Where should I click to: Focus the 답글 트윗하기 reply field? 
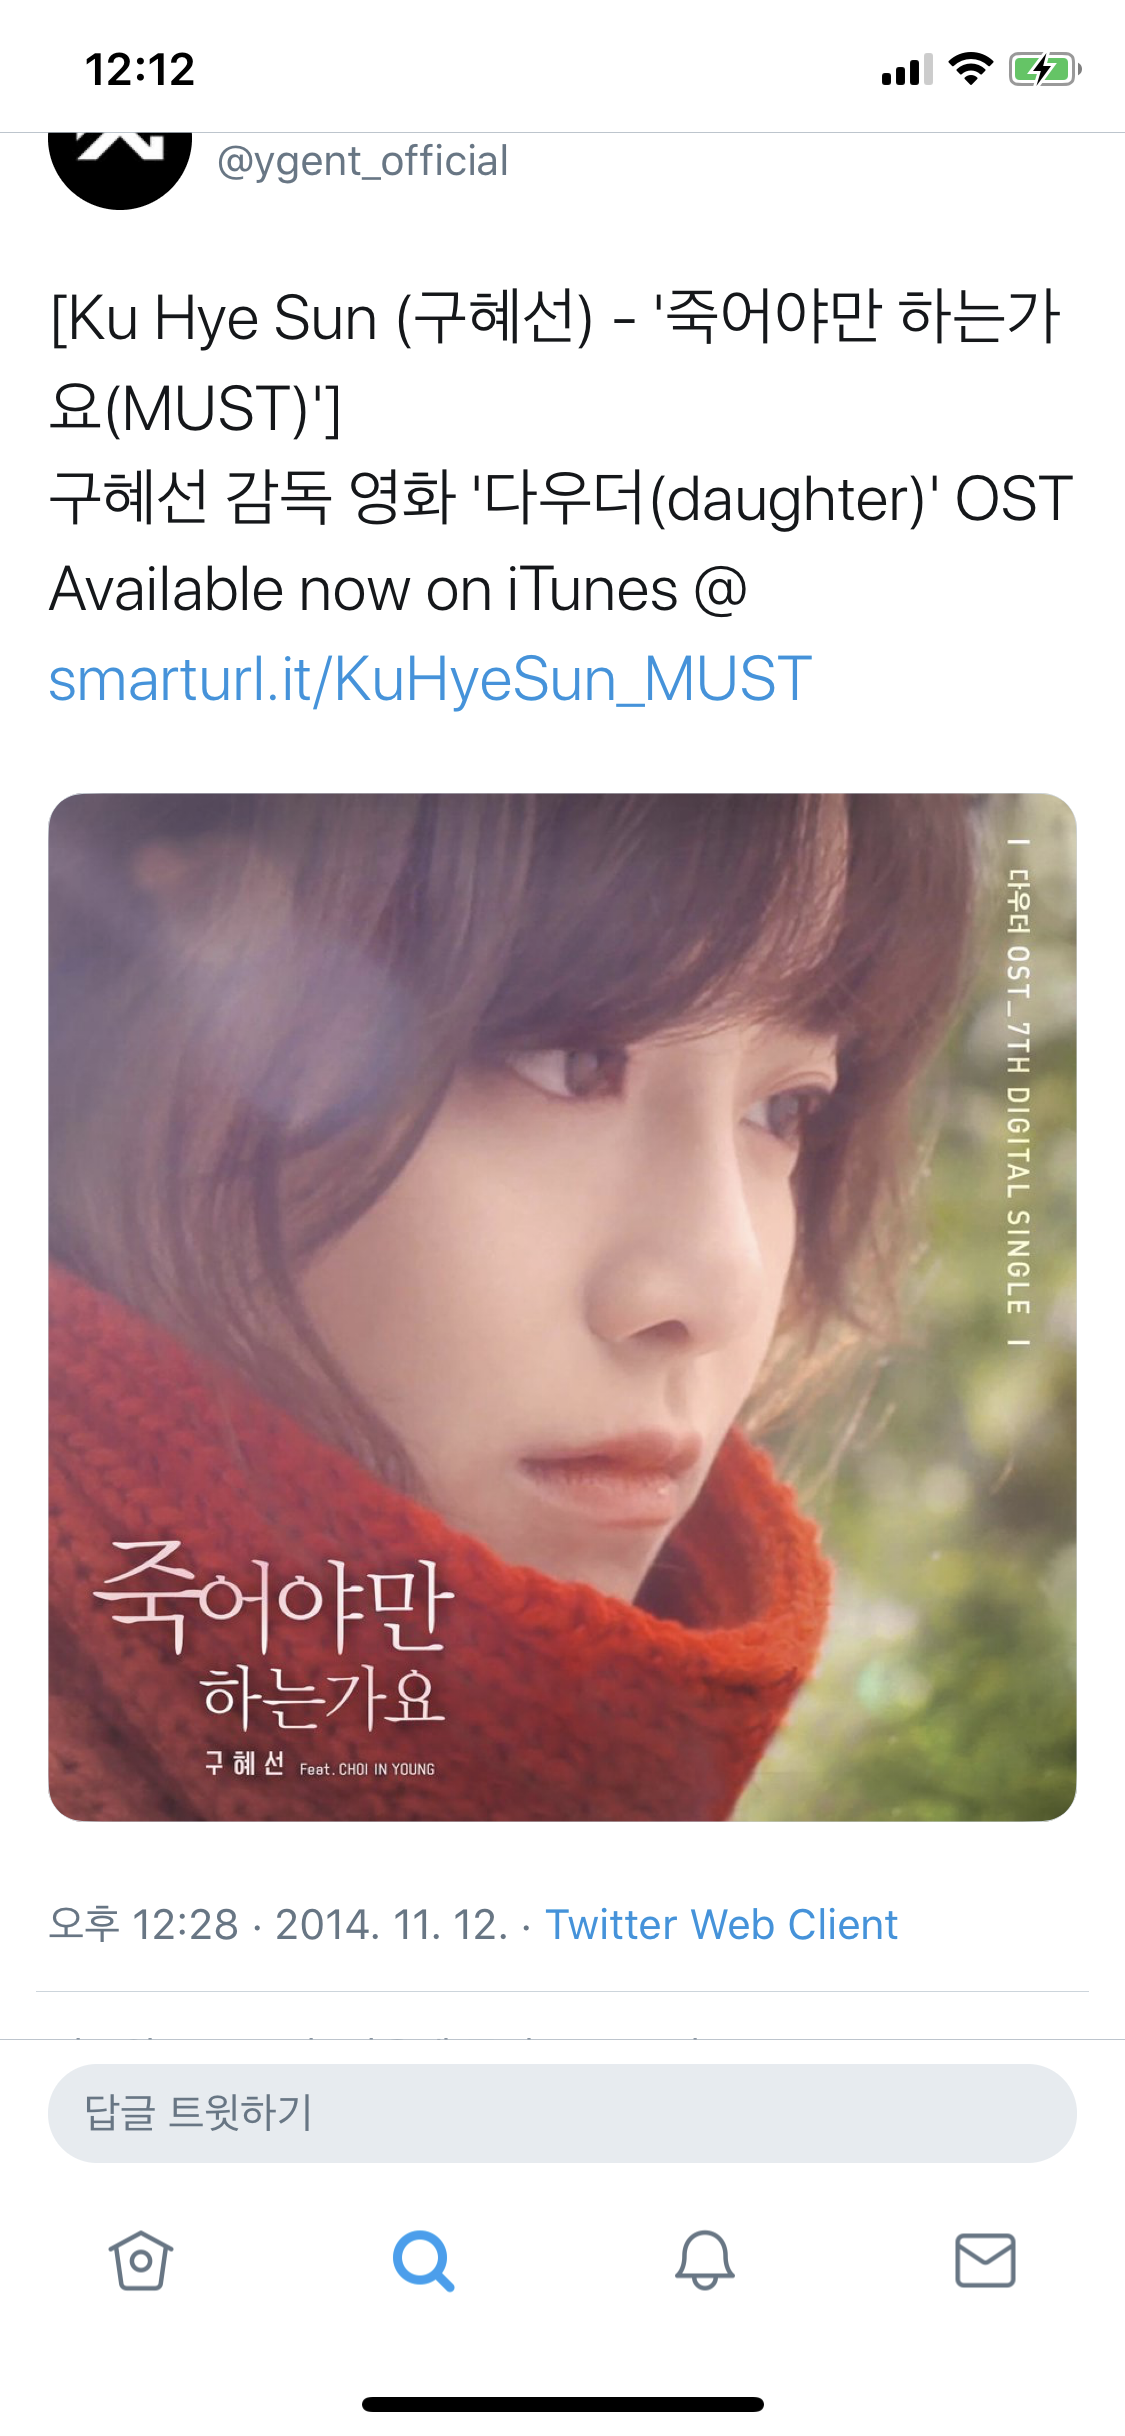click(x=562, y=2113)
